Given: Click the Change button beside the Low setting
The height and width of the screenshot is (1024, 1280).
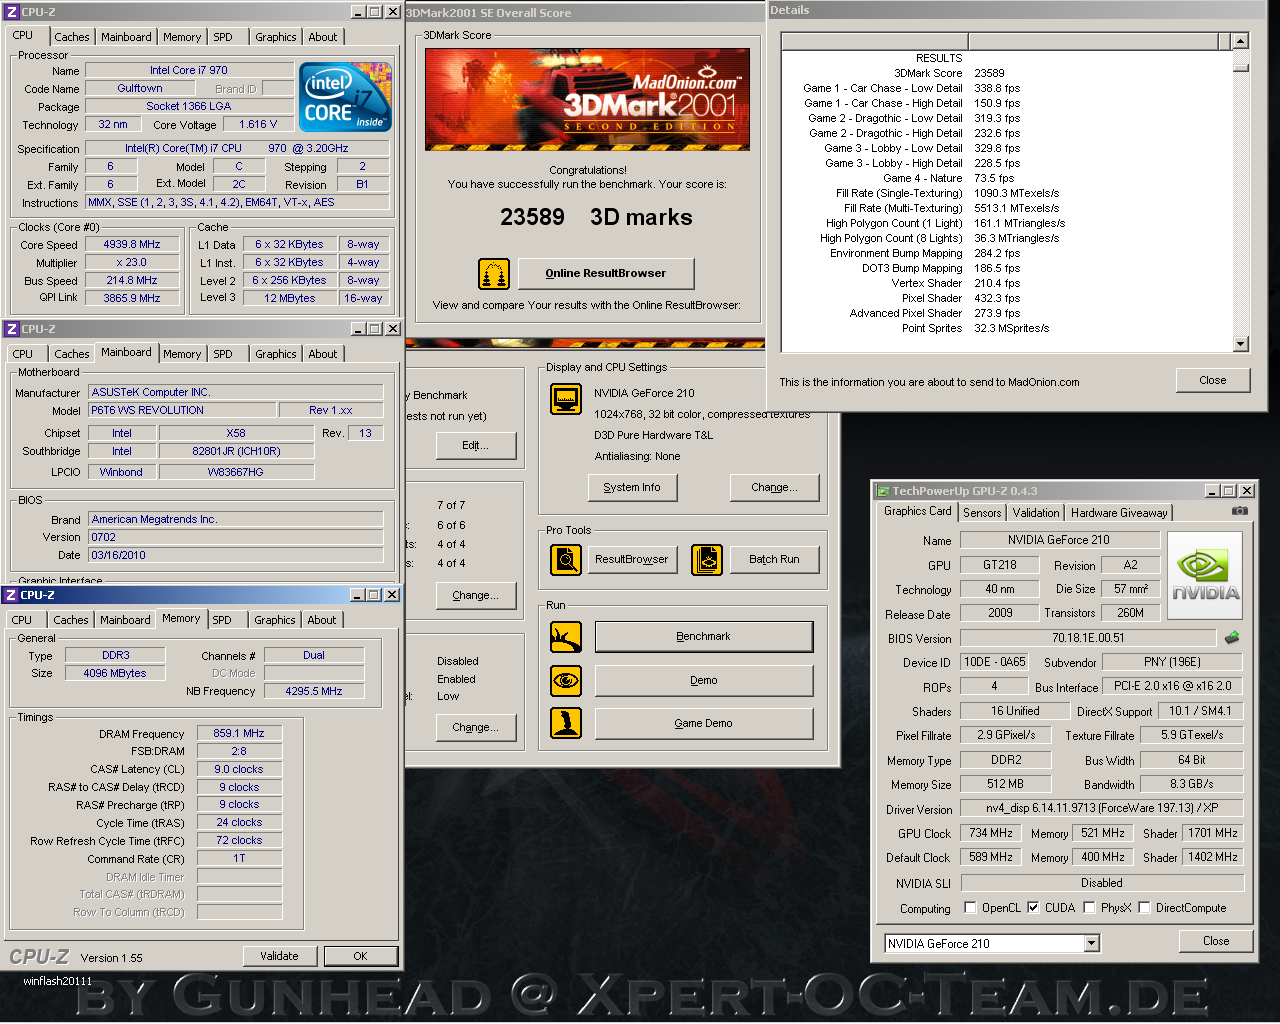Looking at the screenshot, I should coord(476,727).
